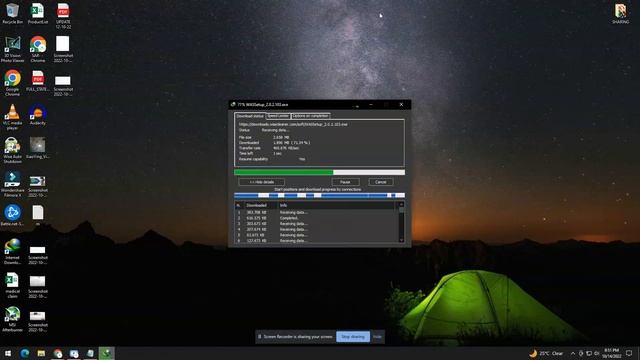Click the scrollbar down arrow in list
The width and height of the screenshot is (640, 360).
(x=401, y=240)
